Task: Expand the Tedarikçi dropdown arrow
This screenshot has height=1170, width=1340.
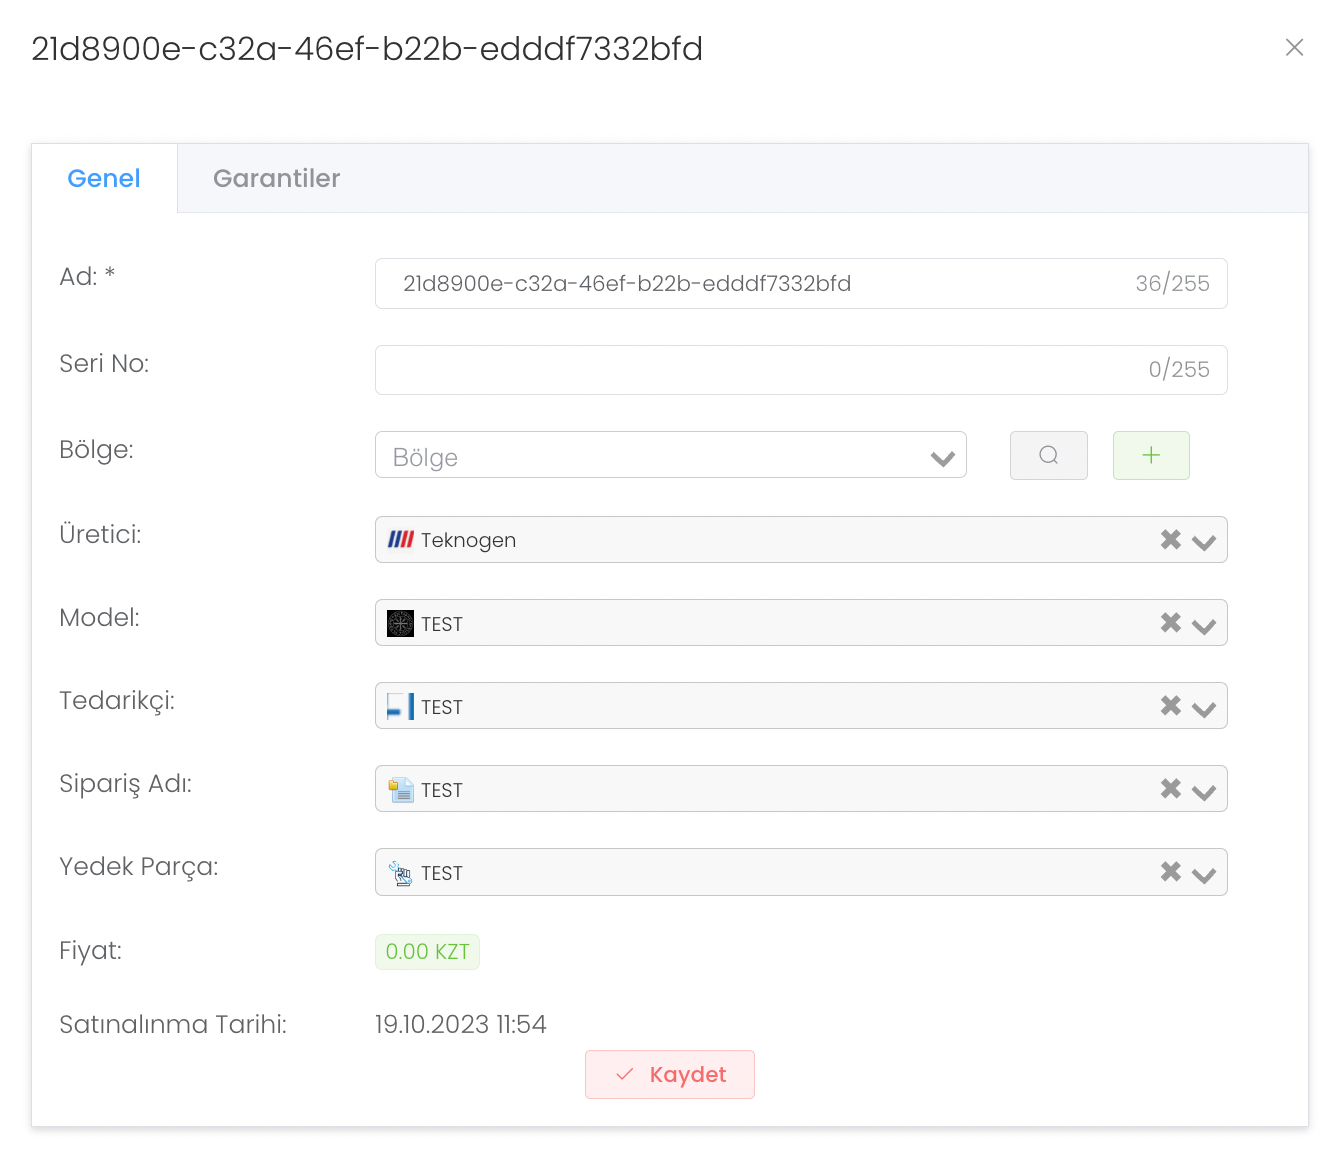Action: coord(1204,707)
